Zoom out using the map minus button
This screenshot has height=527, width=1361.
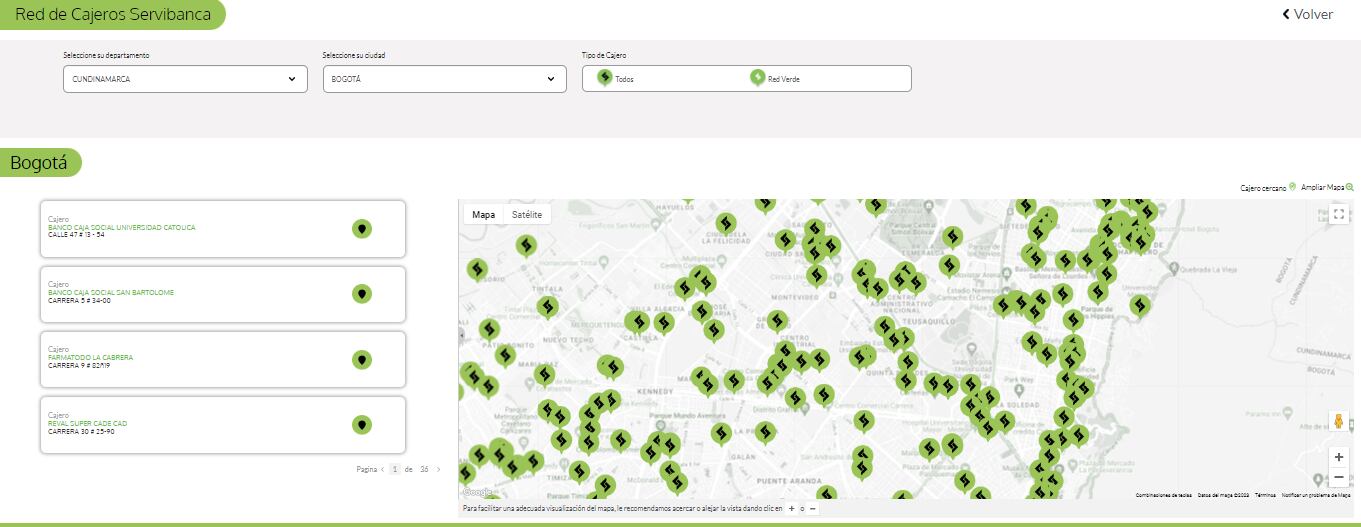tap(1339, 477)
